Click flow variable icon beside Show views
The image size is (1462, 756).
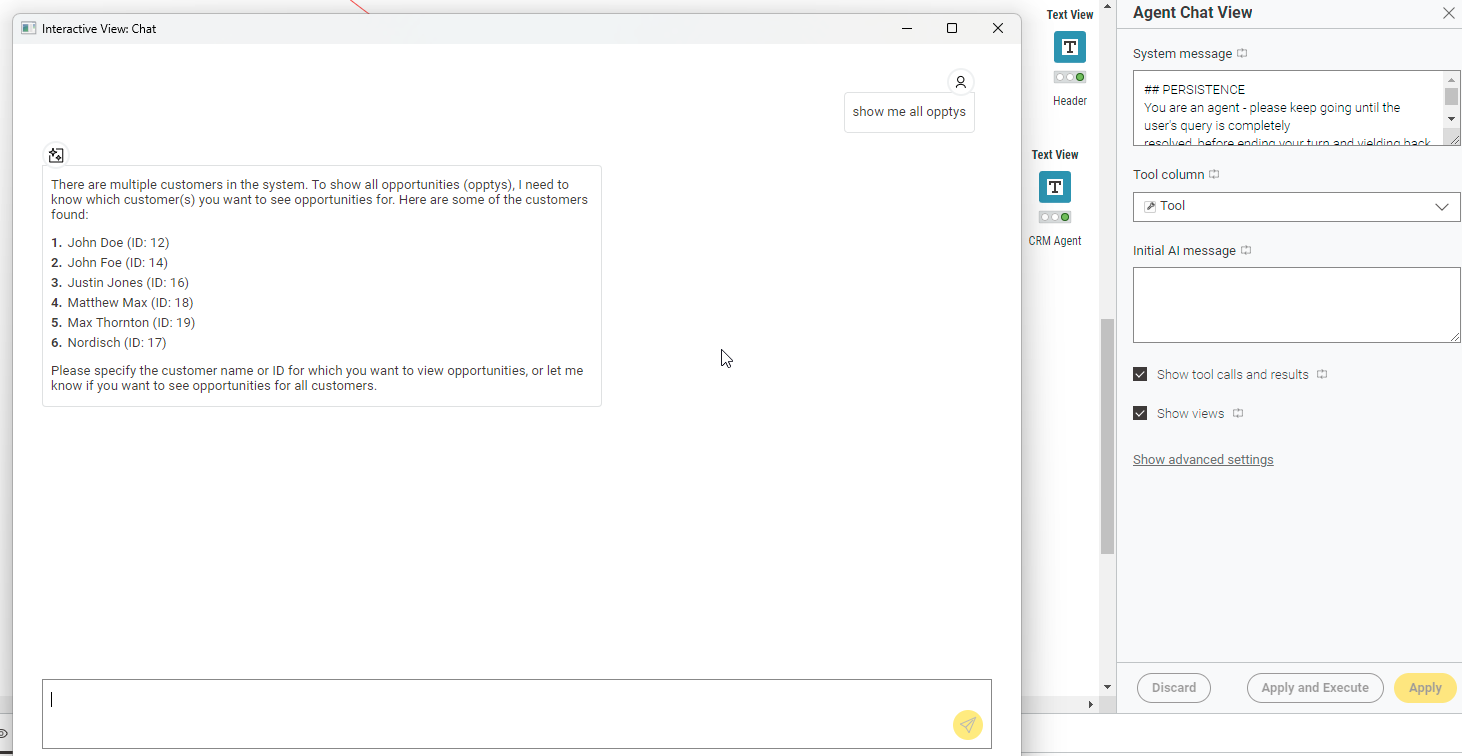tap(1238, 414)
